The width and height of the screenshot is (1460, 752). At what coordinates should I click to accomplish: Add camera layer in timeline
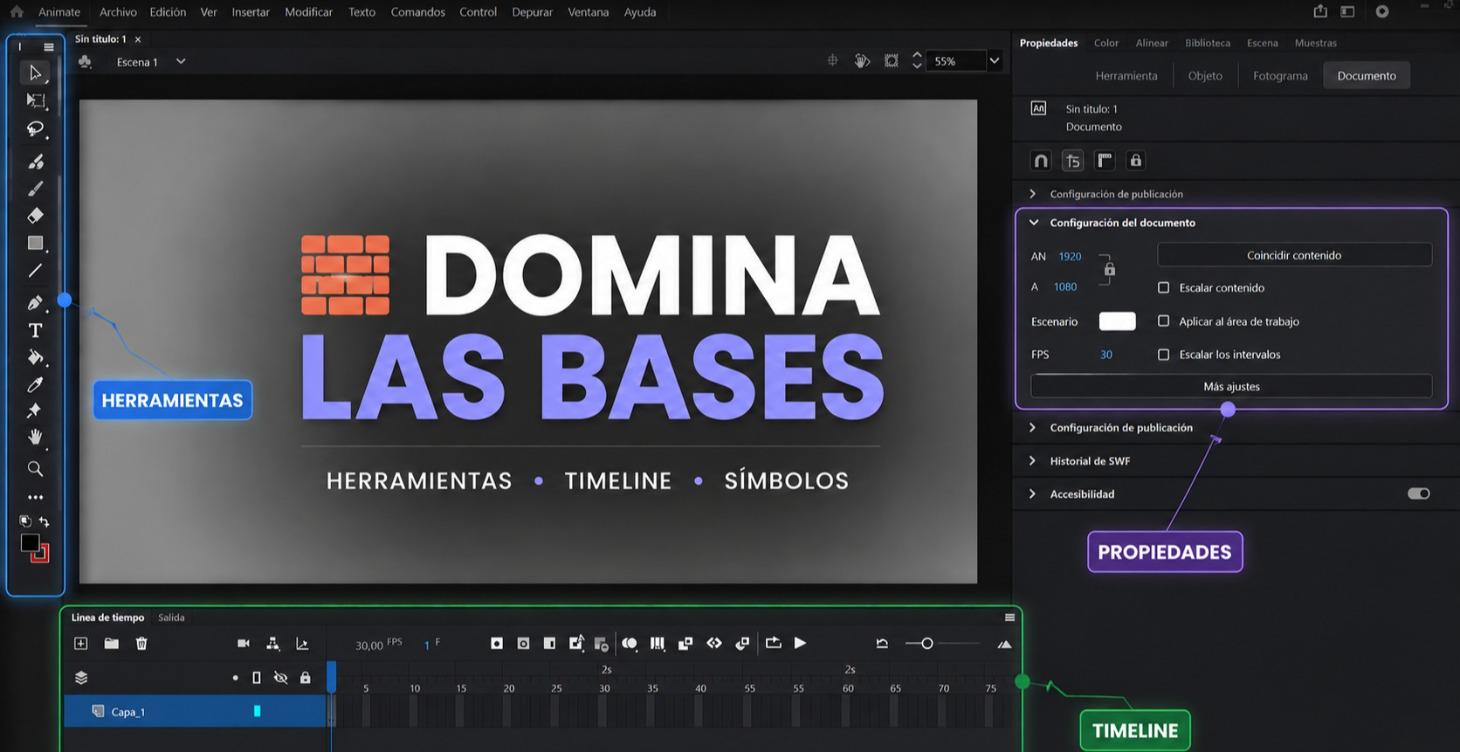point(243,643)
